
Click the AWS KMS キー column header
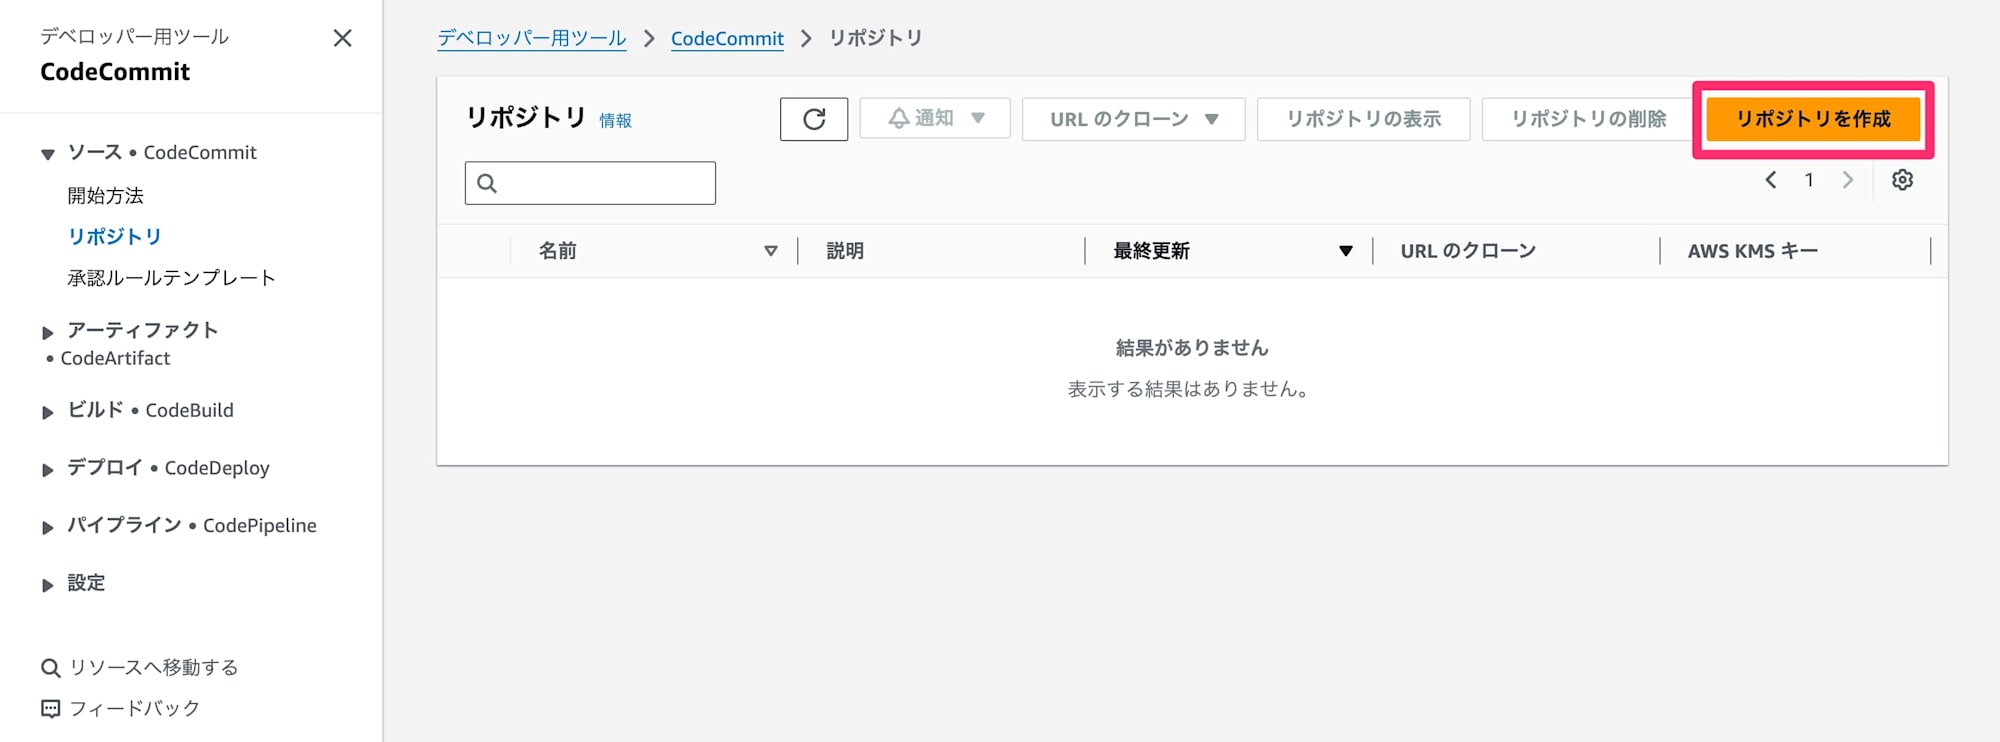1753,251
